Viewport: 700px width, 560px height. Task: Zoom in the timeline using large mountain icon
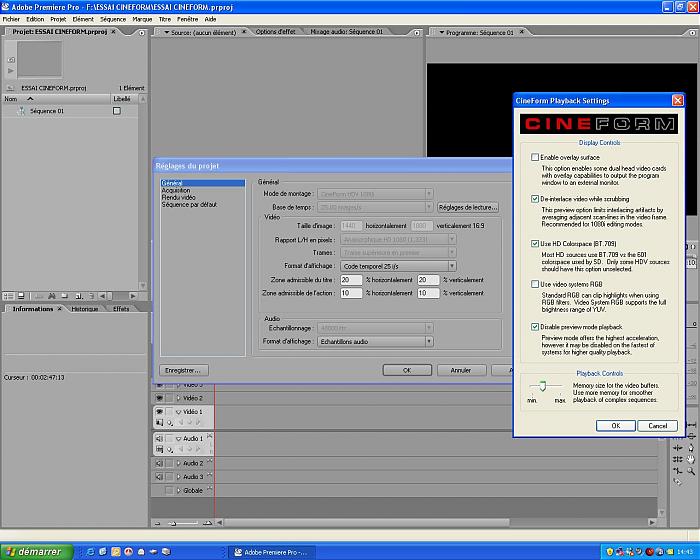tap(208, 522)
